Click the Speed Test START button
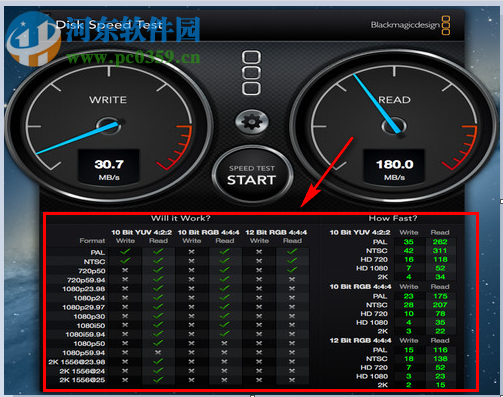Image resolution: width=503 pixels, height=397 pixels. [252, 175]
